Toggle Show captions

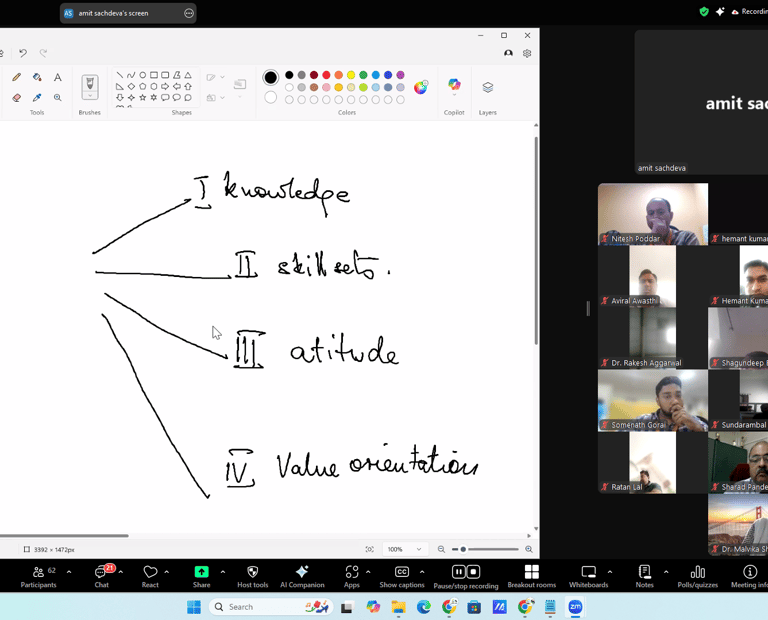click(x=402, y=576)
